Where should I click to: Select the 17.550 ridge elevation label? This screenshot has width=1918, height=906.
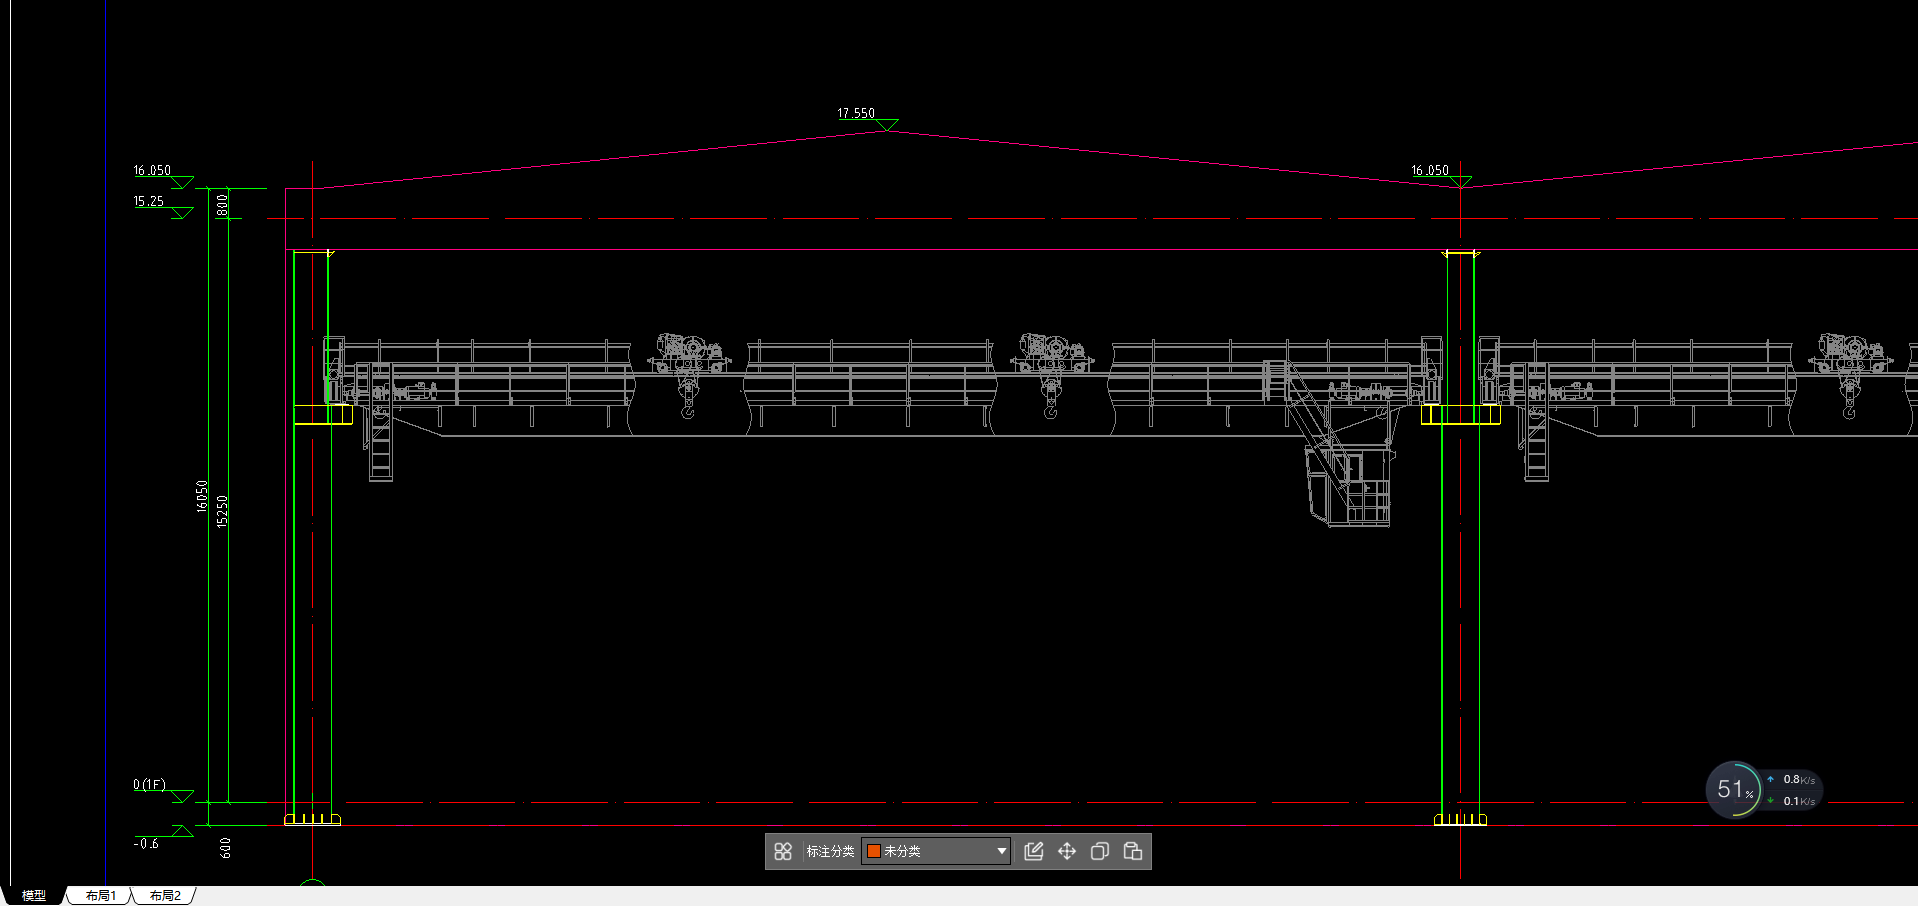[856, 114]
